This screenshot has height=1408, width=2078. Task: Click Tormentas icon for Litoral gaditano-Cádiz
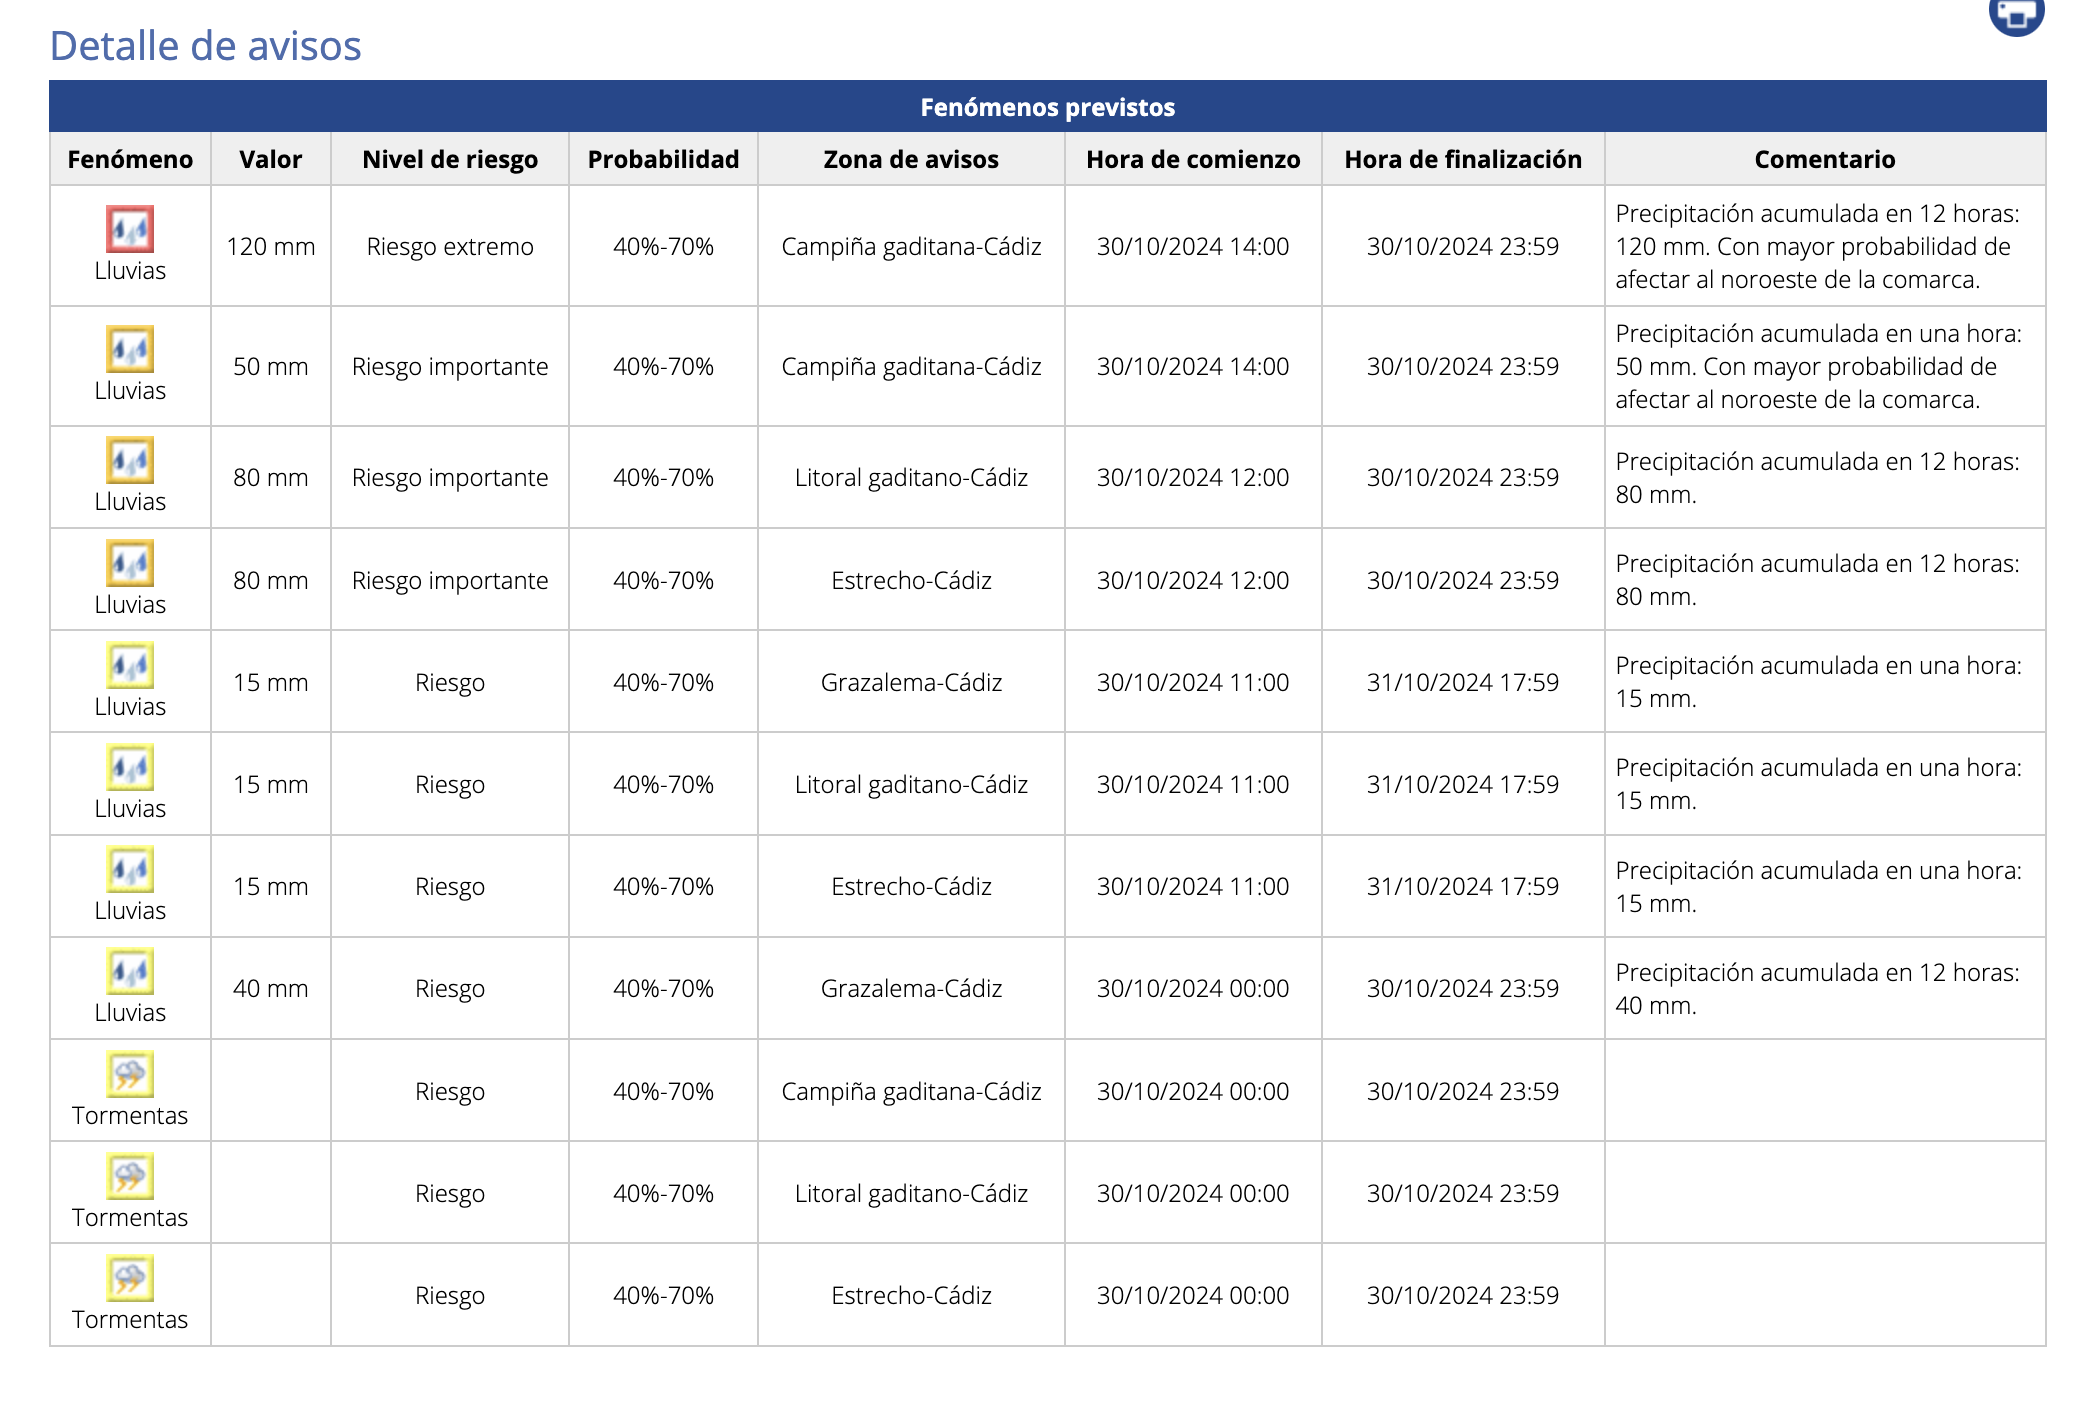click(130, 1176)
